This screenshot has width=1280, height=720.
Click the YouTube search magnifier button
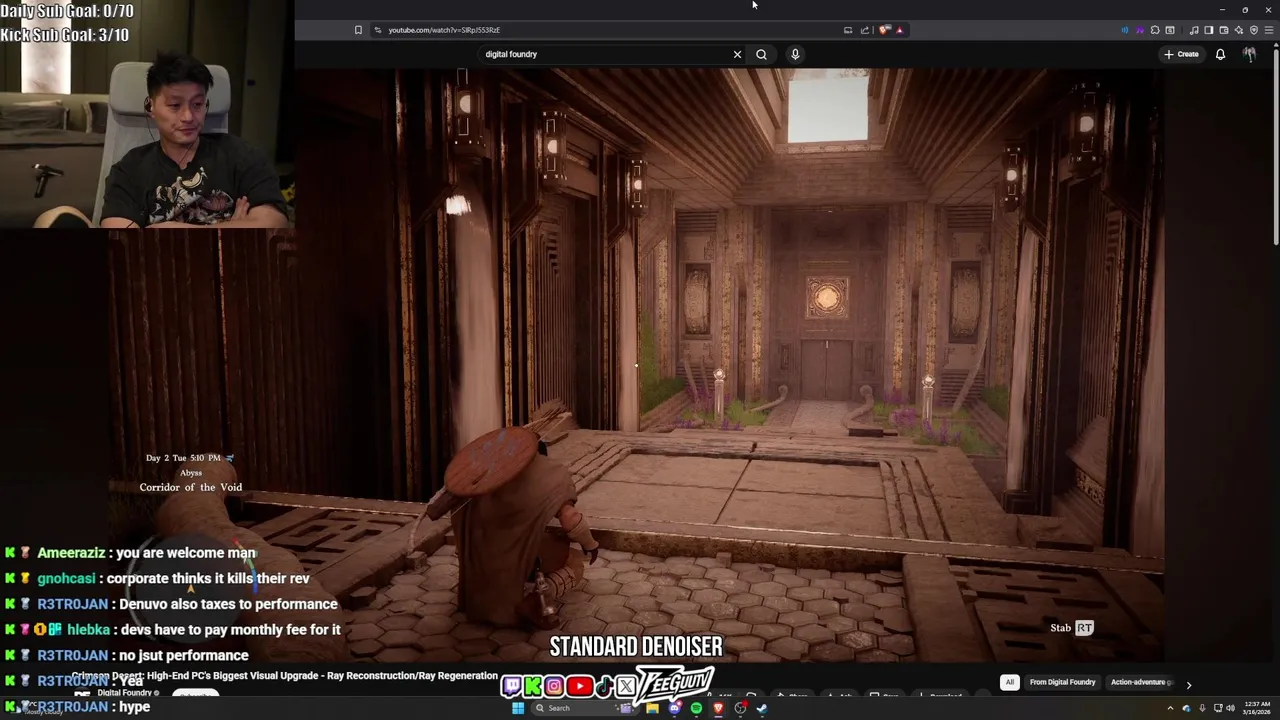pyautogui.click(x=761, y=54)
